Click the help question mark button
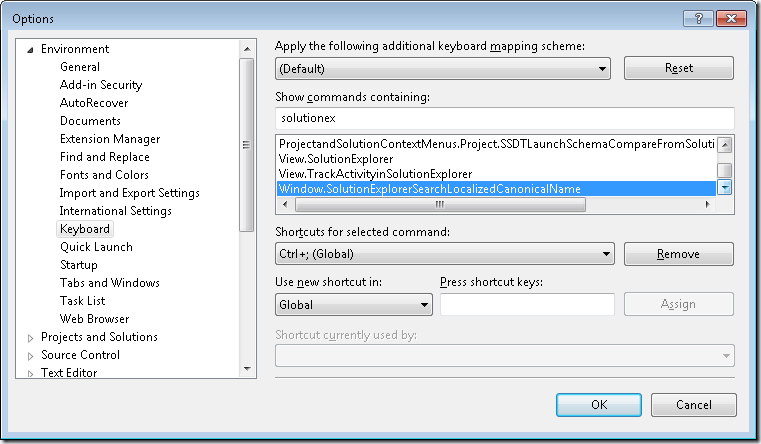Screen dimensions: 761x444 [x=698, y=18]
